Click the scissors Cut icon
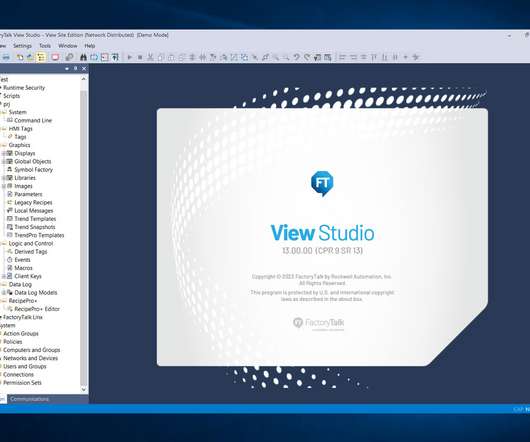Viewport: 530px width, 442px height. click(x=150, y=57)
